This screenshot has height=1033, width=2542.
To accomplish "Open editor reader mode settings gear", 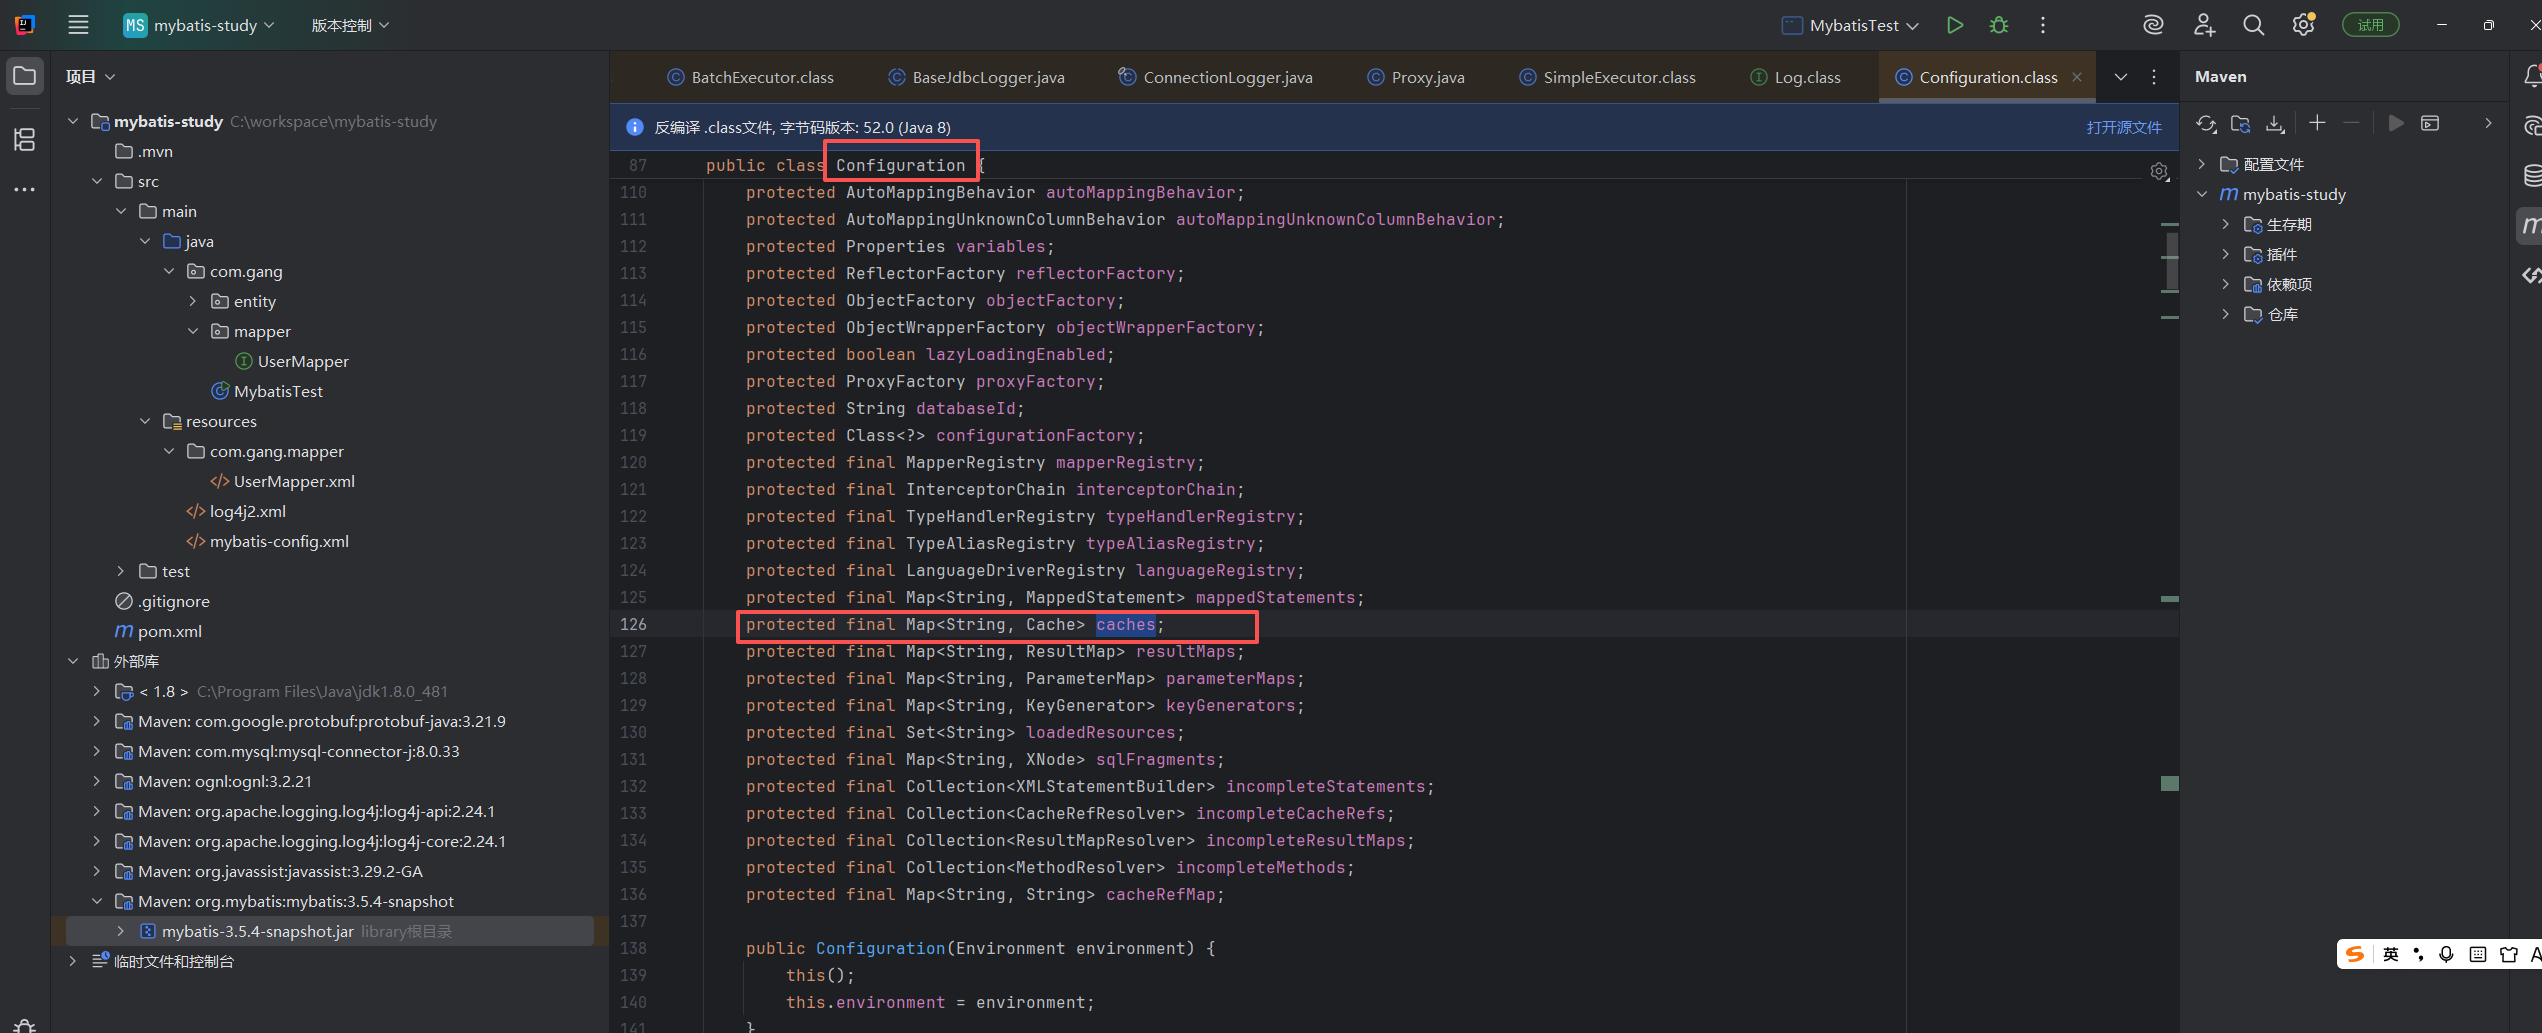I will (x=2159, y=172).
